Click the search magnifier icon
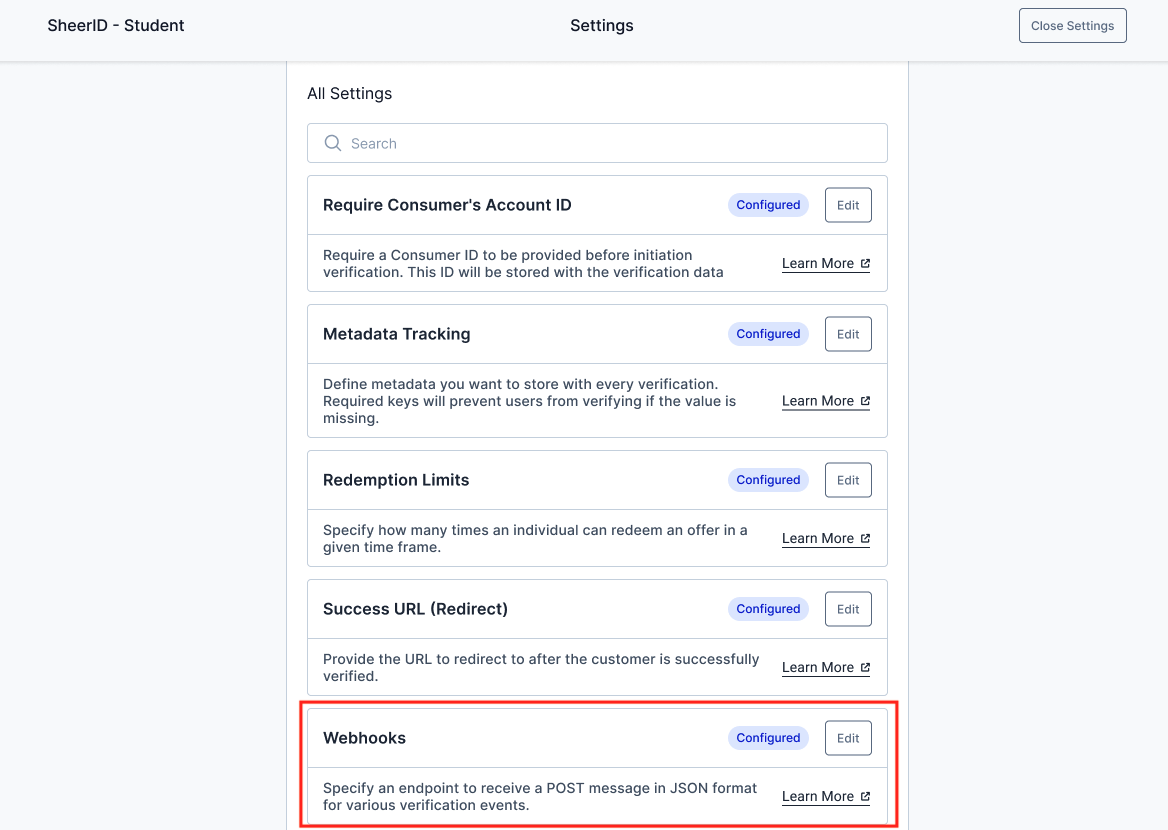Screen dimensions: 1168x830 coord(333,144)
